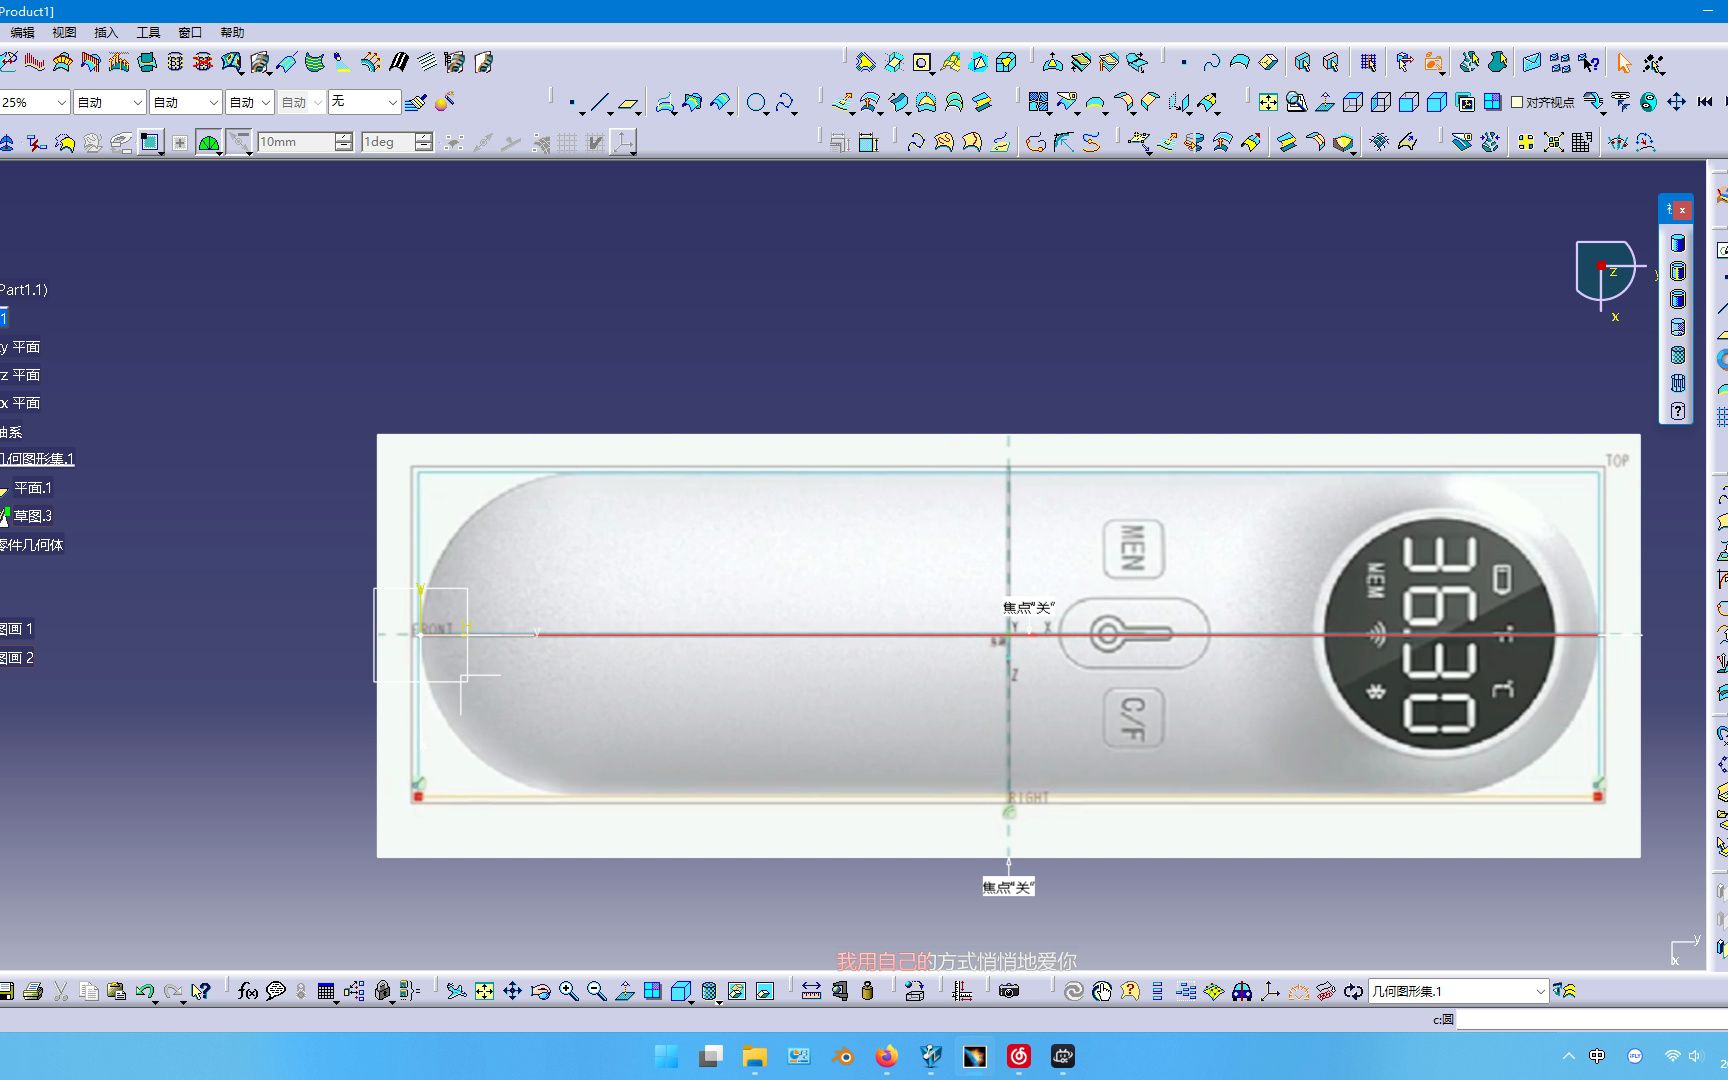Click the pan arrows icon in the view toolbar
Image resolution: width=1728 pixels, height=1080 pixels.
pyautogui.click(x=1677, y=102)
